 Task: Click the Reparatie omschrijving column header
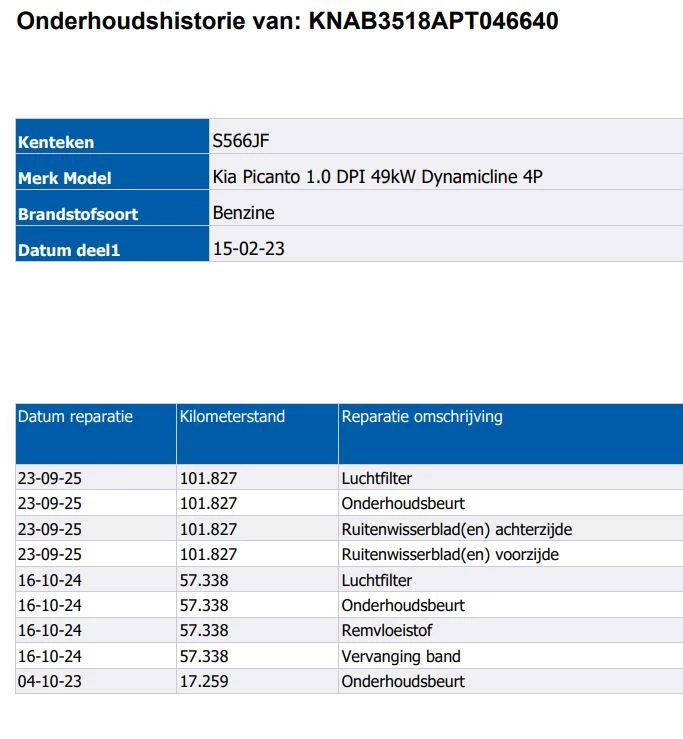click(421, 417)
